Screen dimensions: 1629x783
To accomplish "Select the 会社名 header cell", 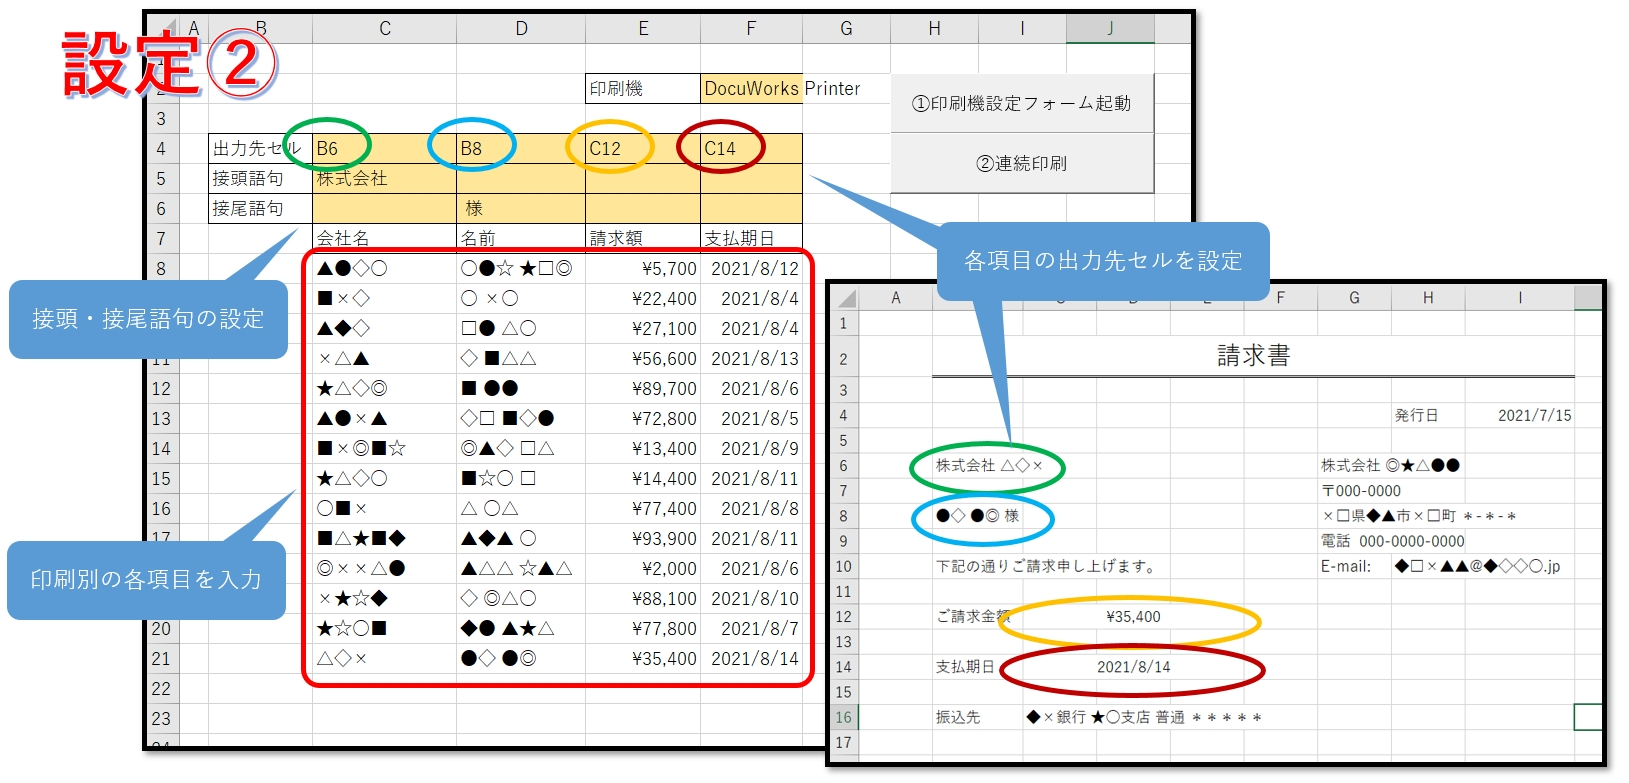I will (x=384, y=238).
